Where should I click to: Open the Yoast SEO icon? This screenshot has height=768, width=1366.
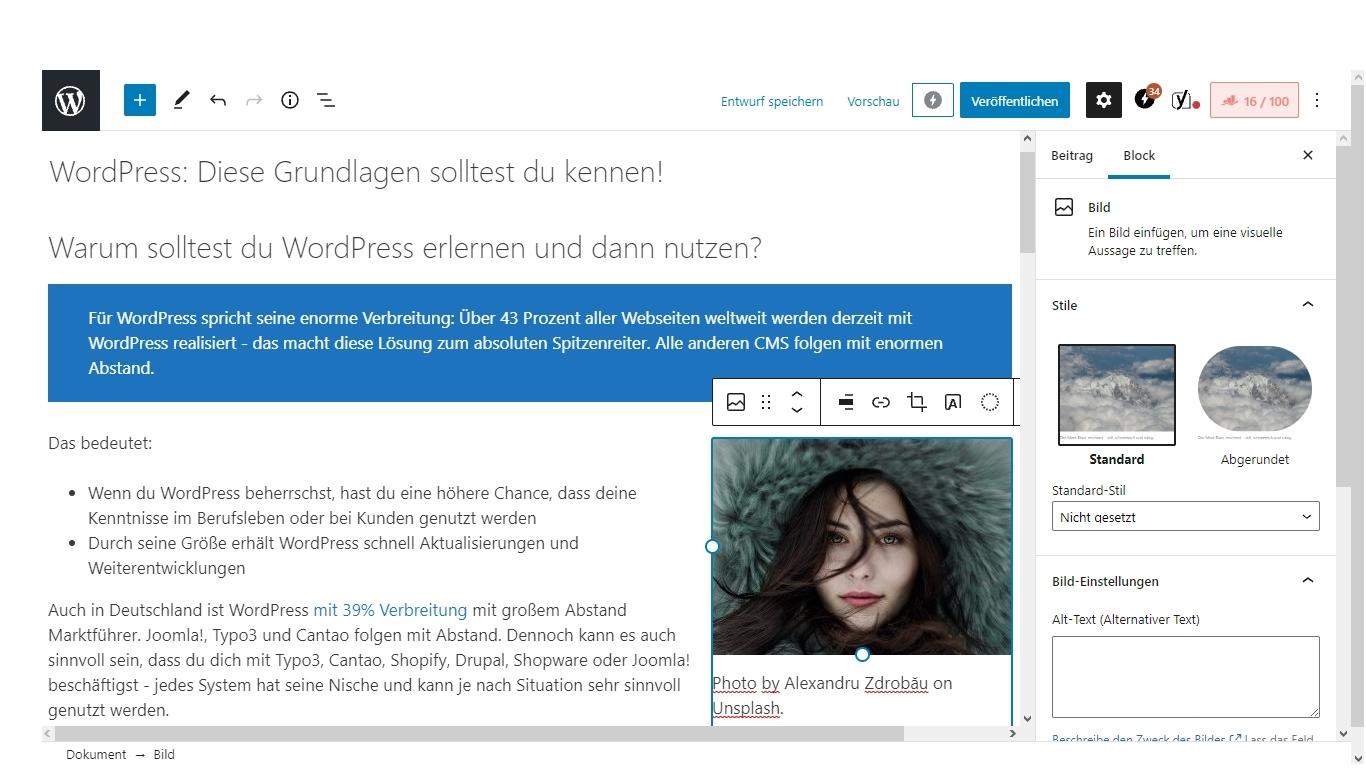pos(1185,100)
